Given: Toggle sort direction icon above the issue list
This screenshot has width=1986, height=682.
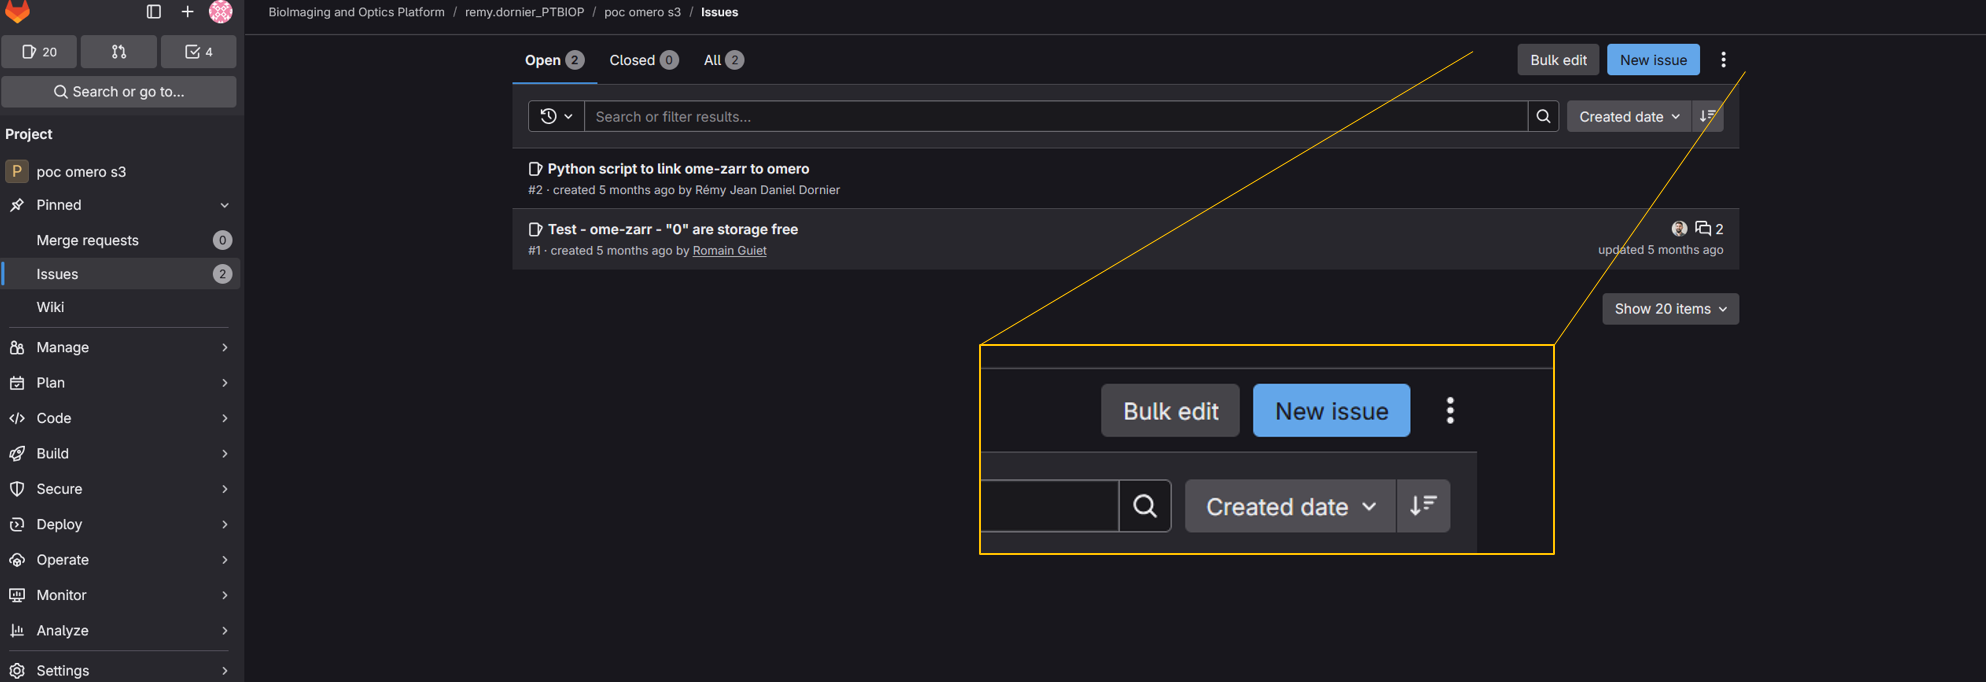Looking at the screenshot, I should (x=1707, y=117).
